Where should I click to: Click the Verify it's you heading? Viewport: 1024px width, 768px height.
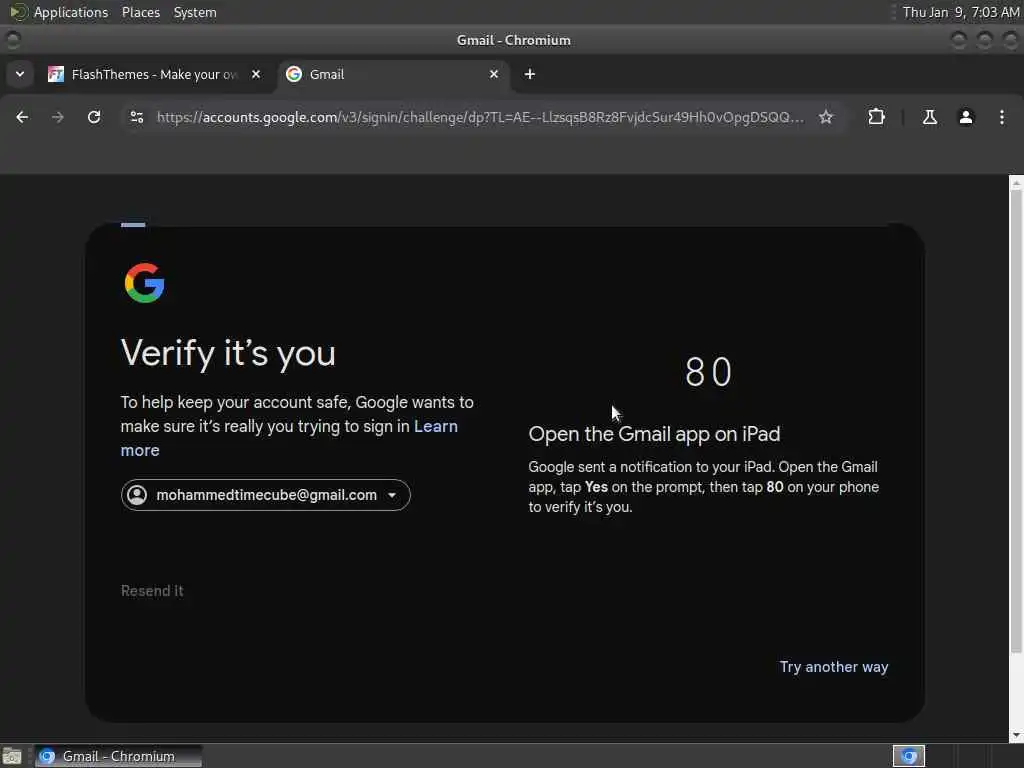point(228,353)
